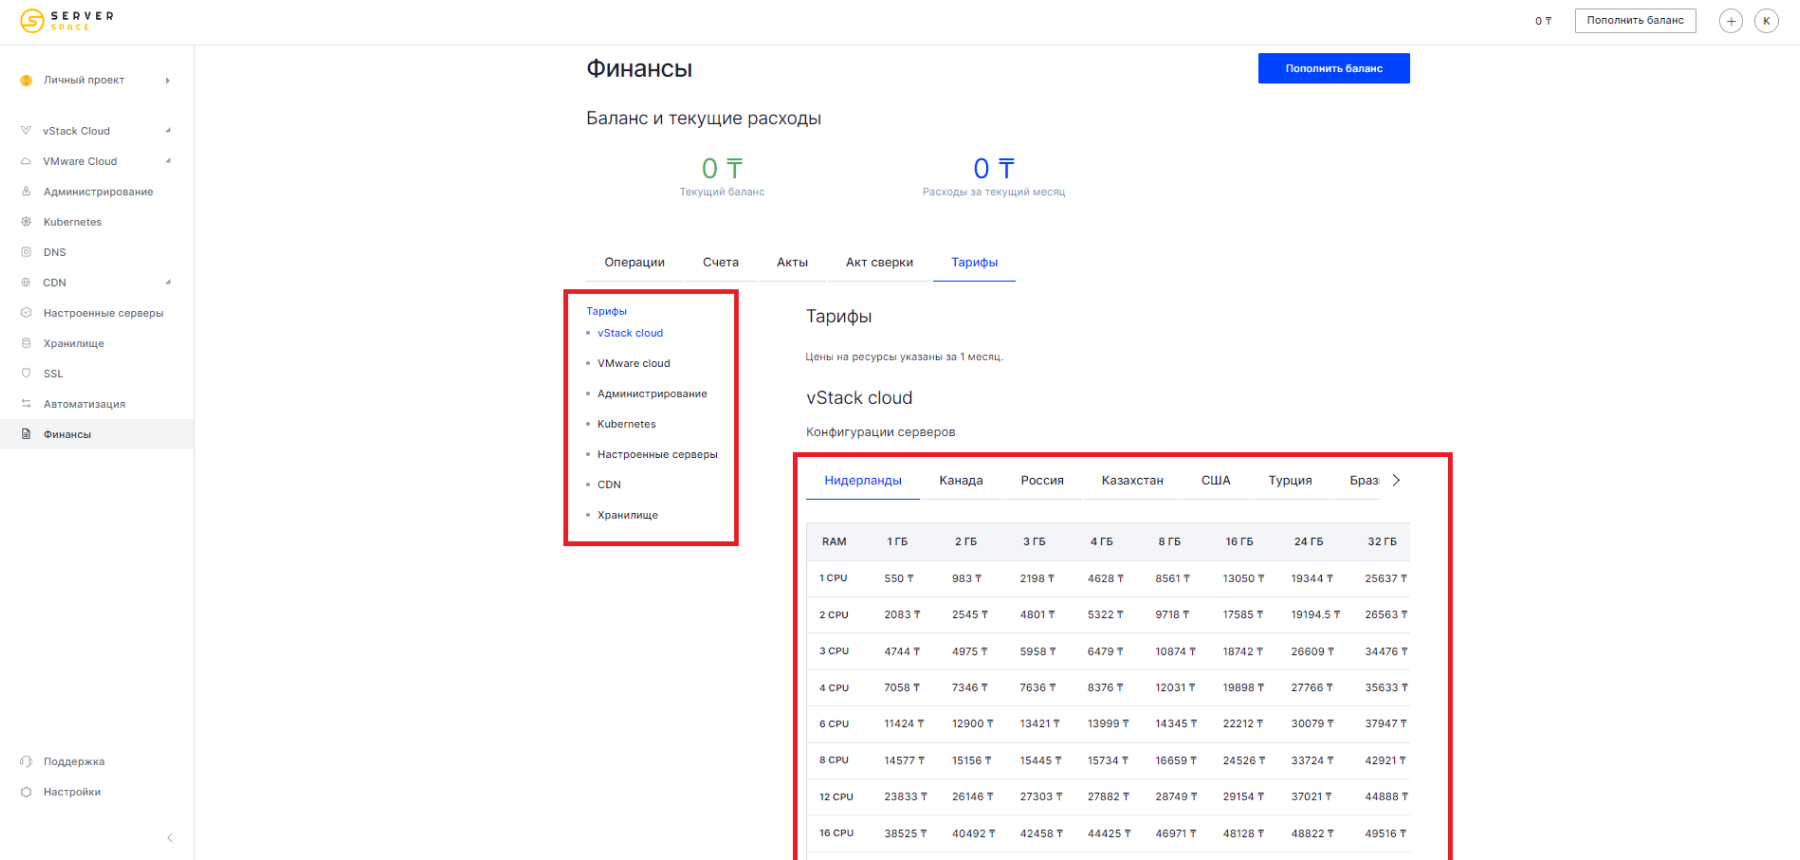Open DNS in the sidebar

[x=54, y=252]
